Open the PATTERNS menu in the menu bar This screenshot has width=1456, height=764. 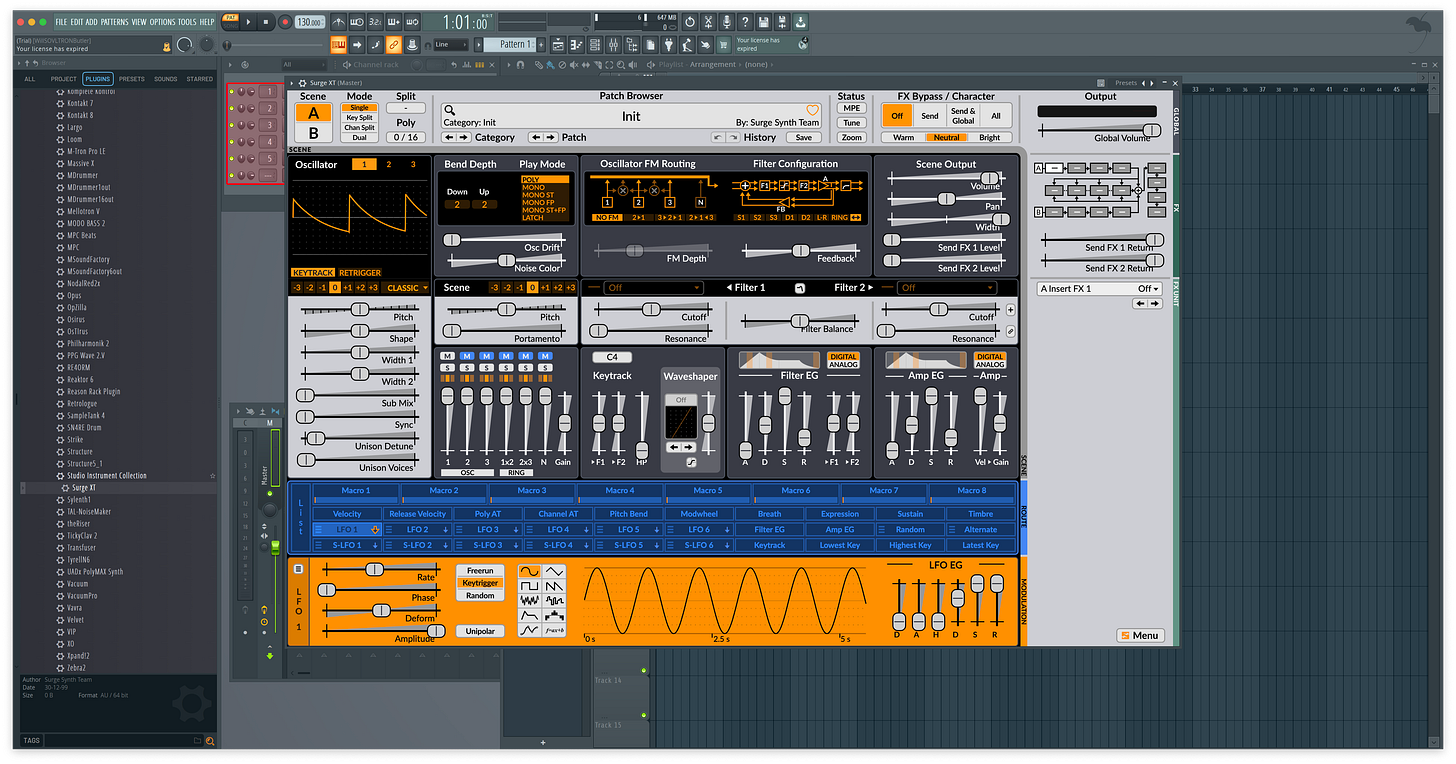point(114,21)
